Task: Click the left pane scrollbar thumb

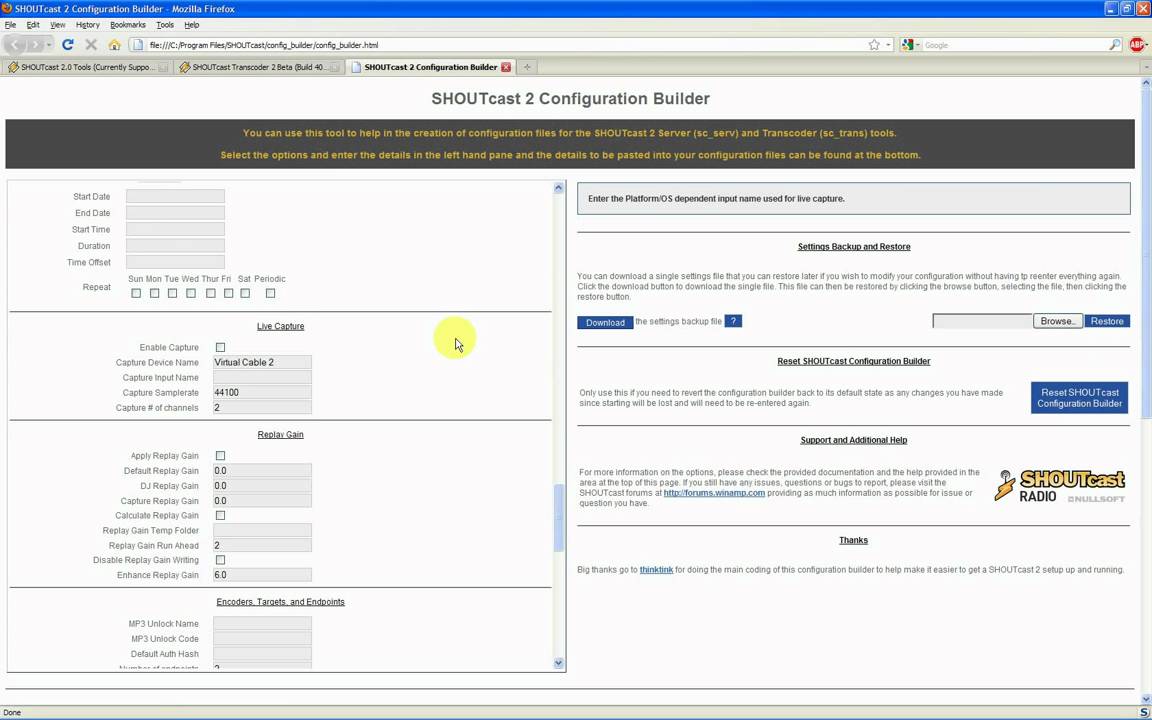Action: pyautogui.click(x=558, y=518)
